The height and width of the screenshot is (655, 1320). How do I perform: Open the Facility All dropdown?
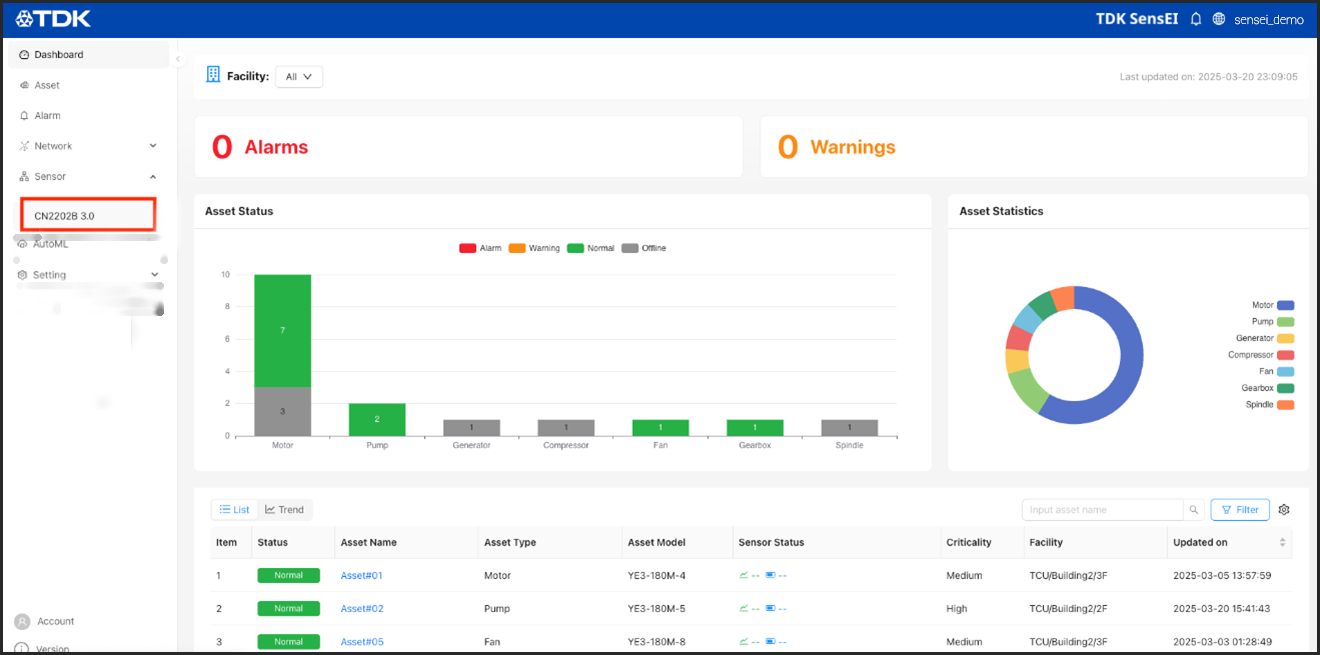click(299, 77)
